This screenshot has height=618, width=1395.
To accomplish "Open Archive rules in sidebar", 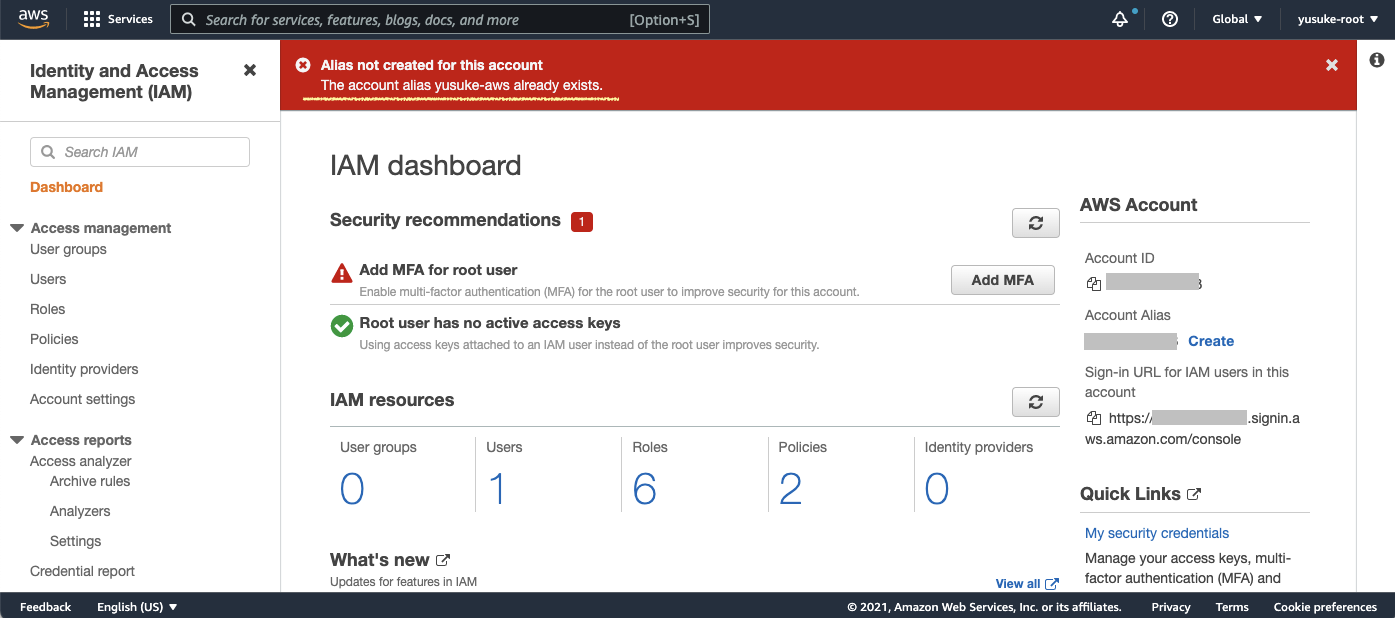I will click(x=90, y=481).
